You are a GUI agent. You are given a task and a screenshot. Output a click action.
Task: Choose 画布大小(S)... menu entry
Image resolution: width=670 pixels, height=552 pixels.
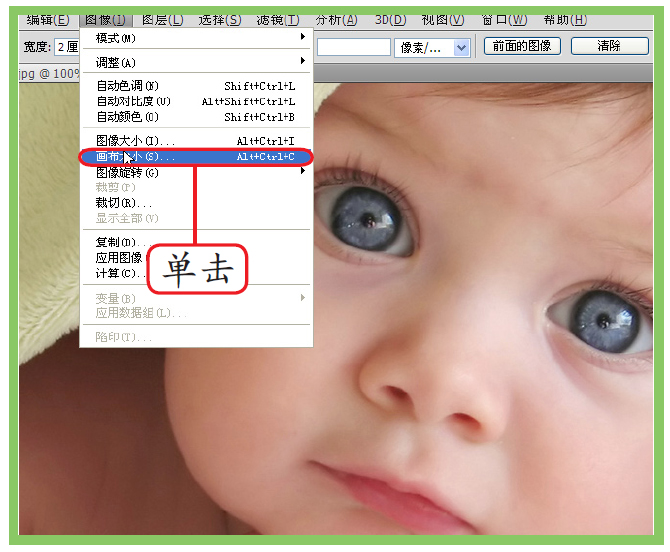(x=196, y=157)
